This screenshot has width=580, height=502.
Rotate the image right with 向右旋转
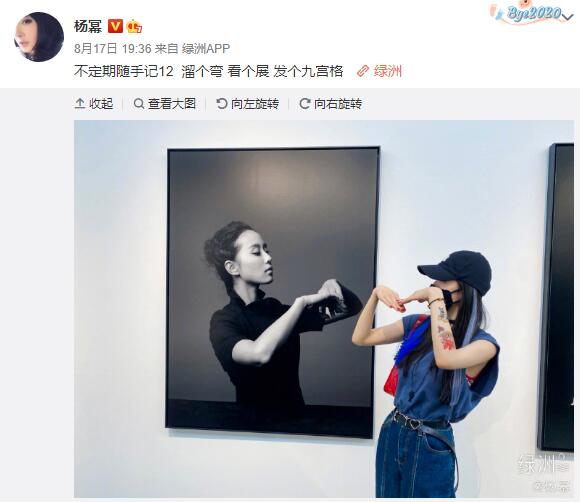(330, 104)
